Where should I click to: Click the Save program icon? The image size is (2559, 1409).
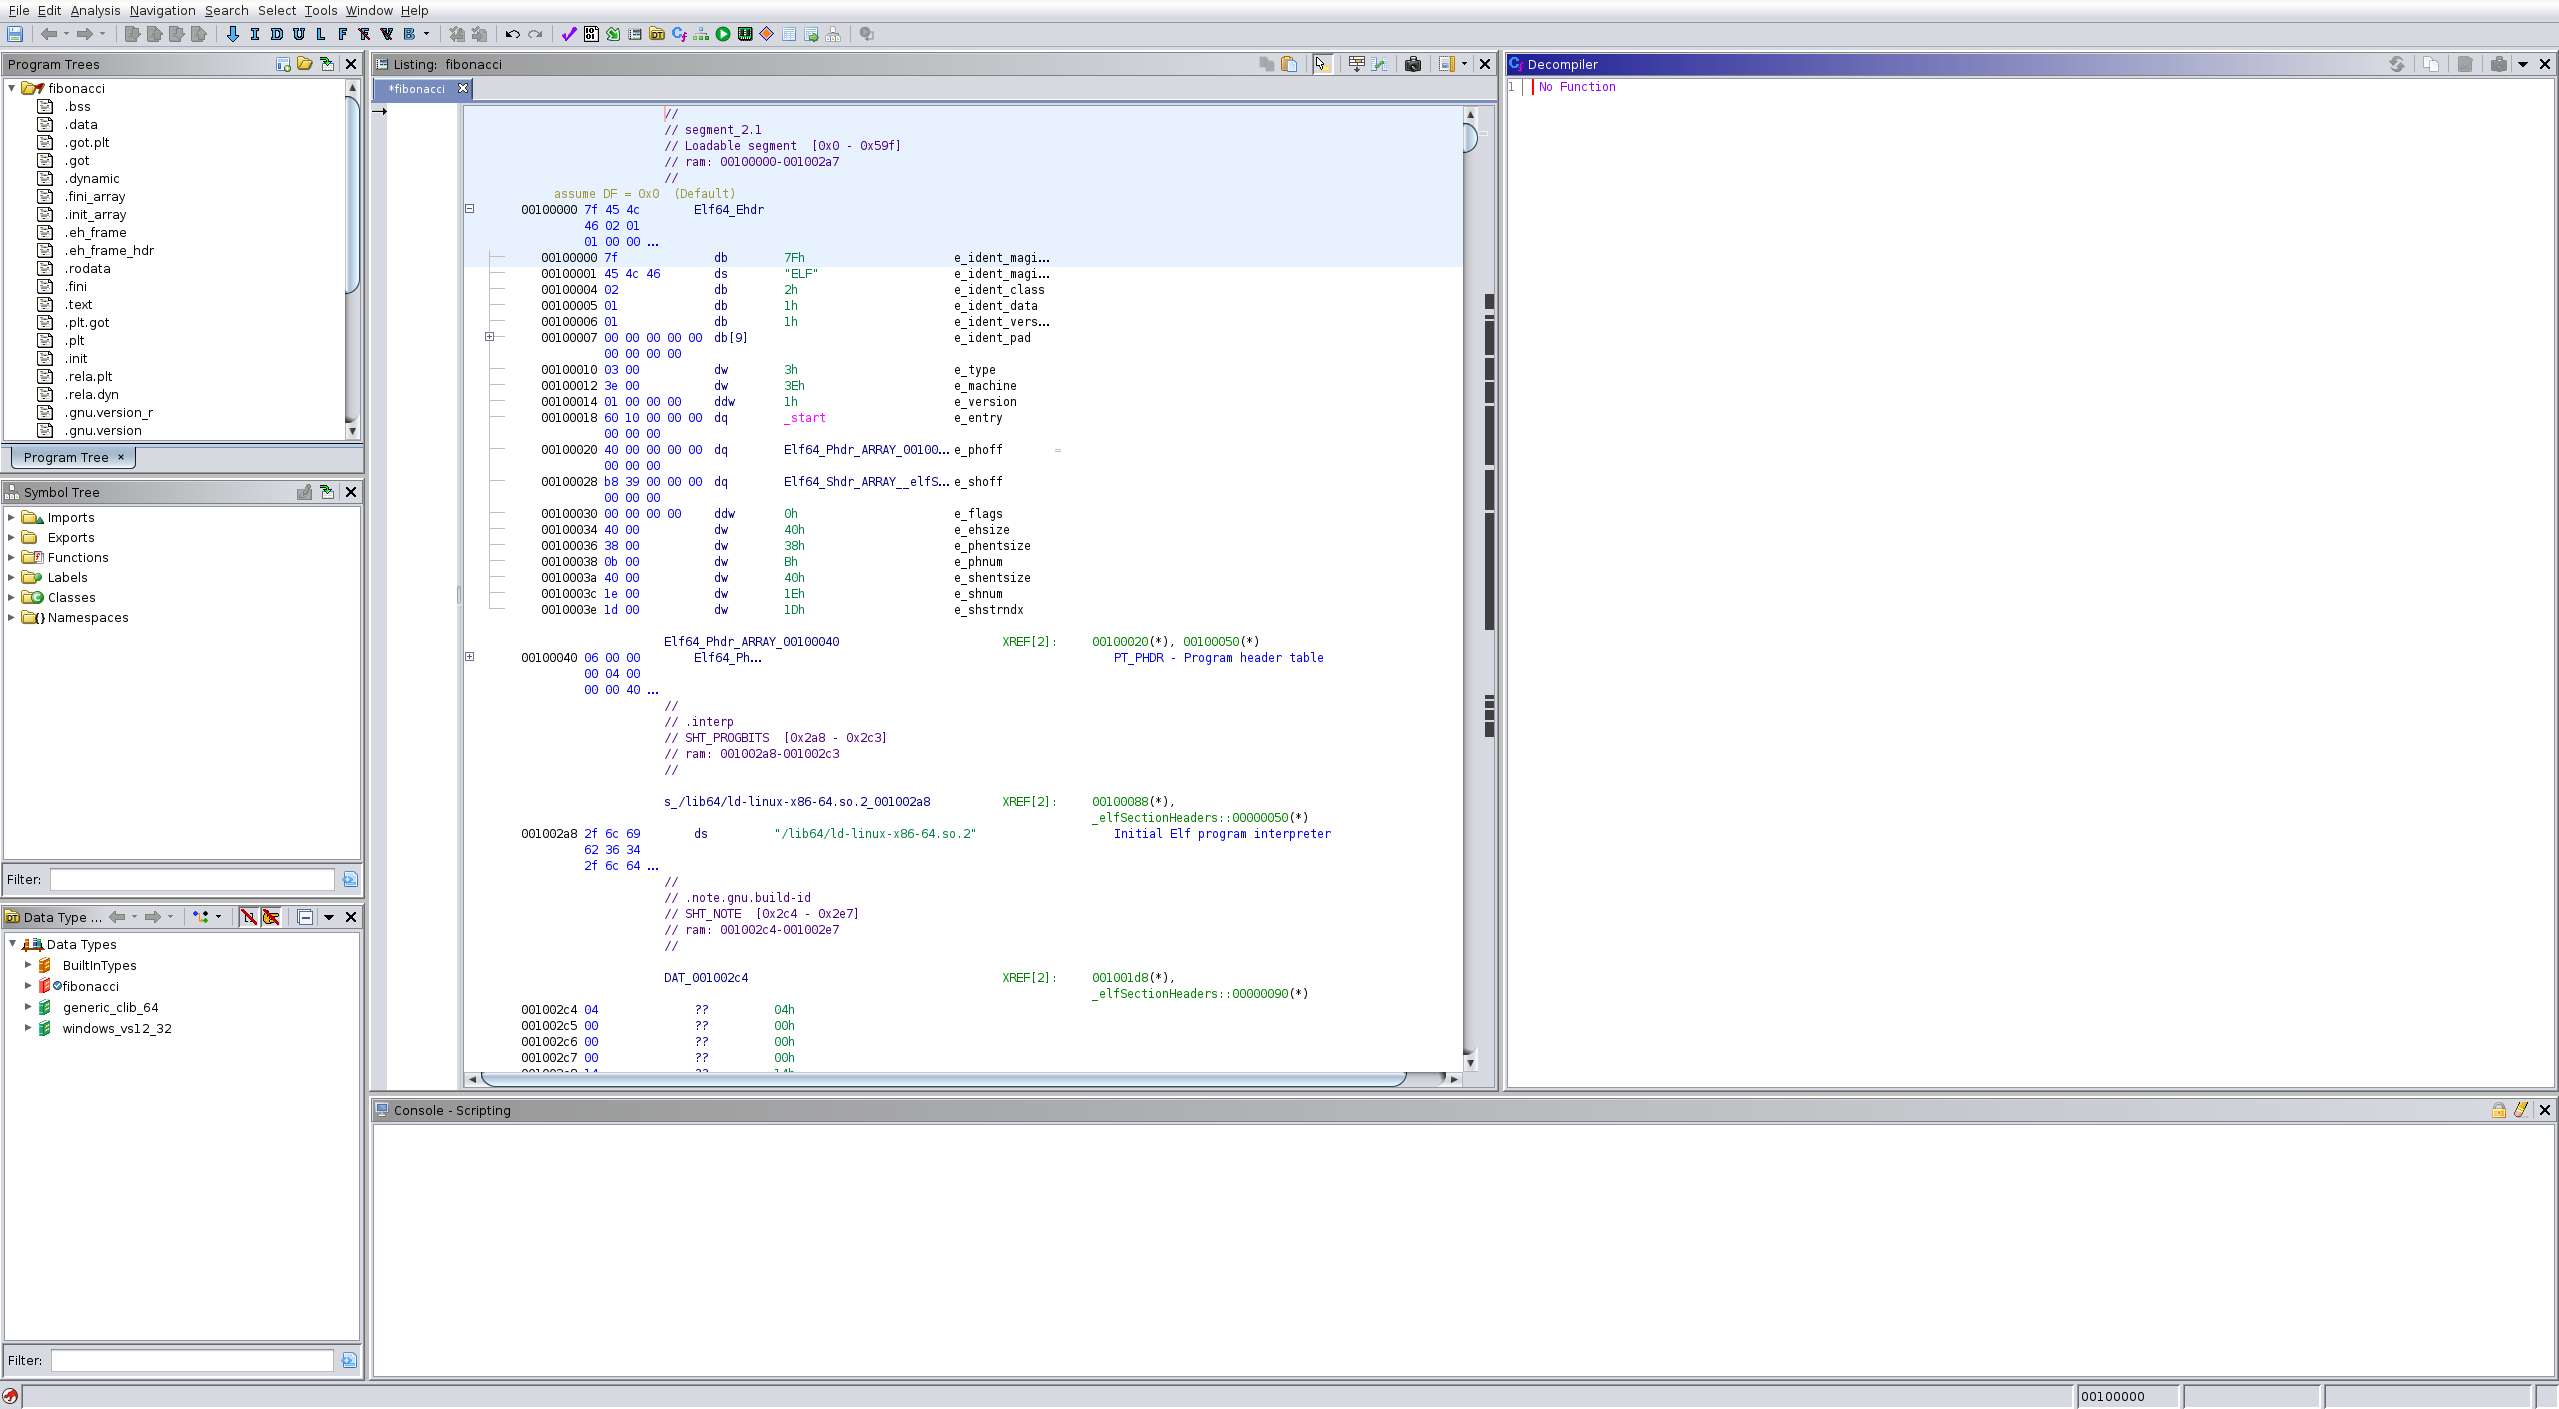point(15,34)
